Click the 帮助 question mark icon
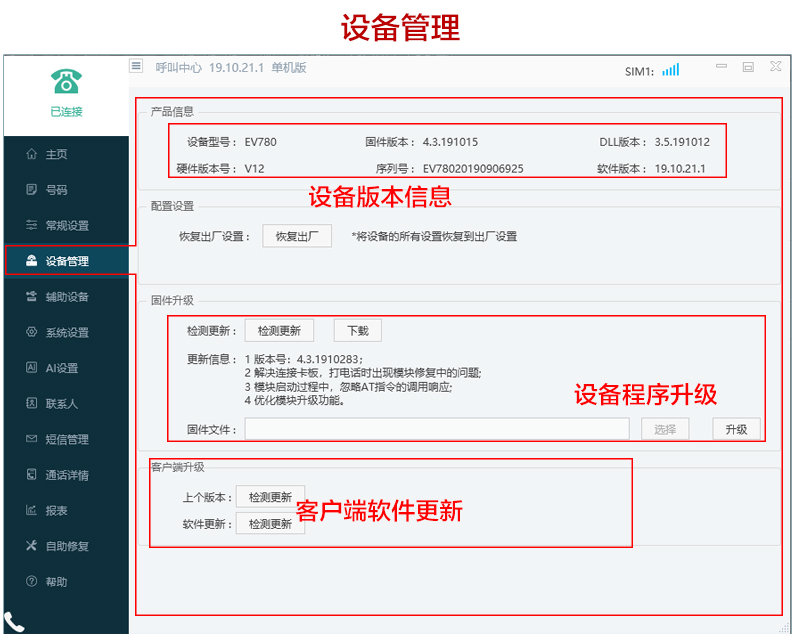Image resolution: width=800 pixels, height=634 pixels. tap(32, 582)
